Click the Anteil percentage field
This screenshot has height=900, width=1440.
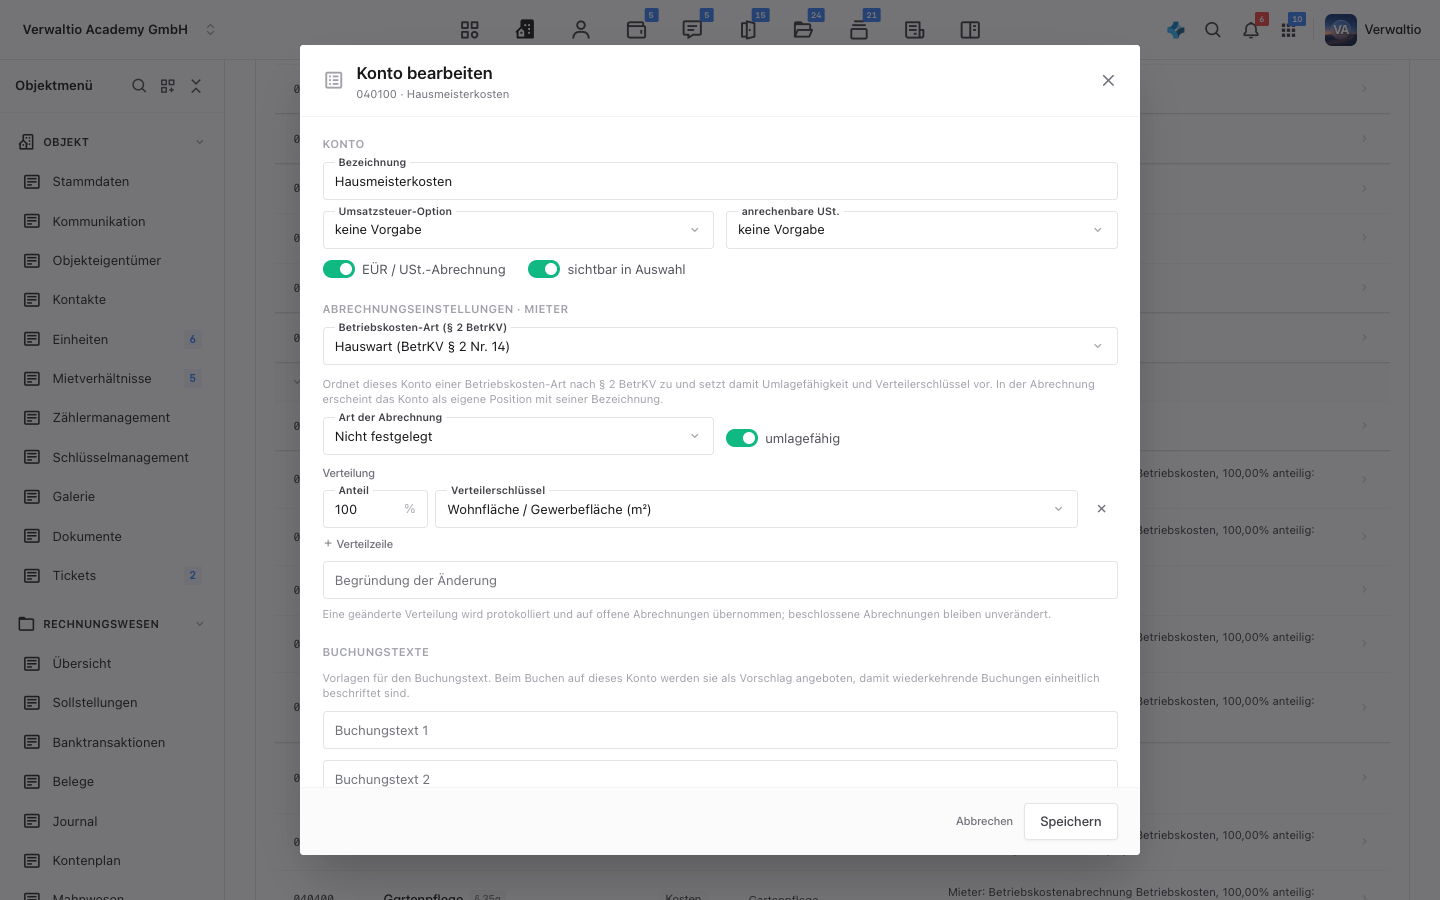(375, 509)
